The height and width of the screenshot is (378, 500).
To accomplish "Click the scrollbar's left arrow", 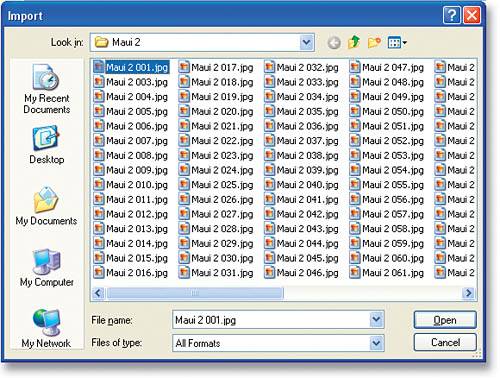I will click(98, 293).
